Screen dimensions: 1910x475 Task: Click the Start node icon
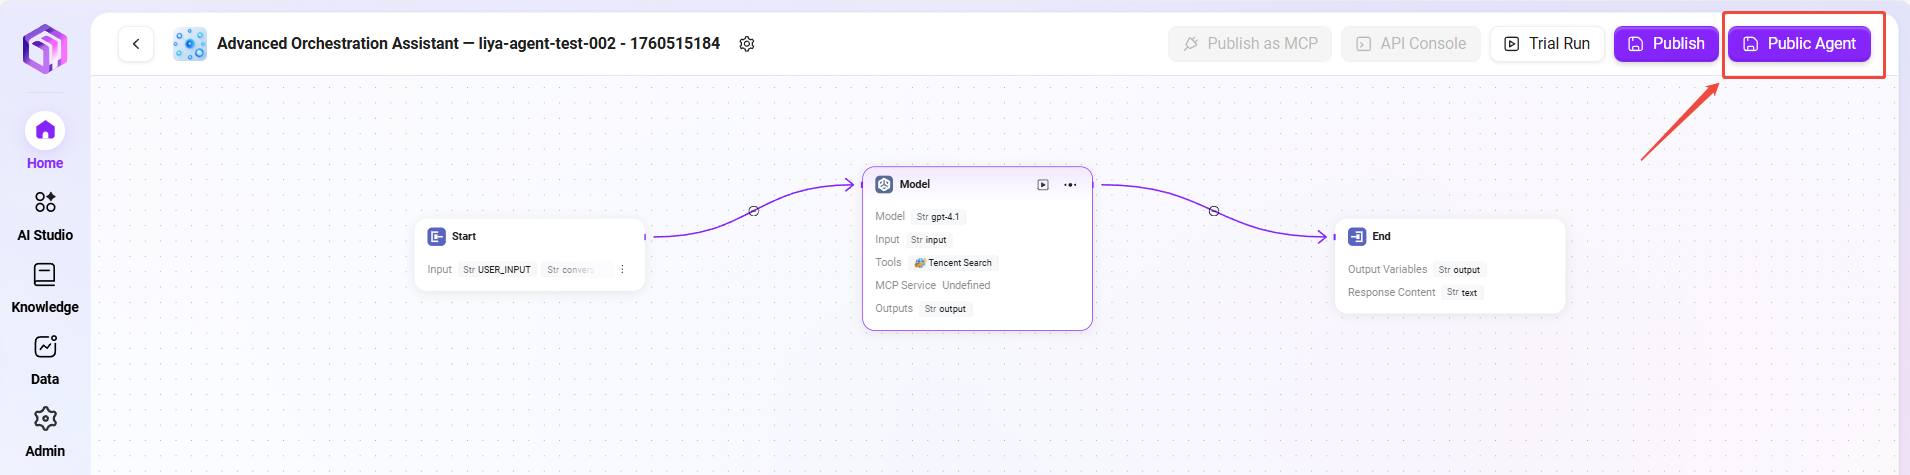click(x=437, y=237)
